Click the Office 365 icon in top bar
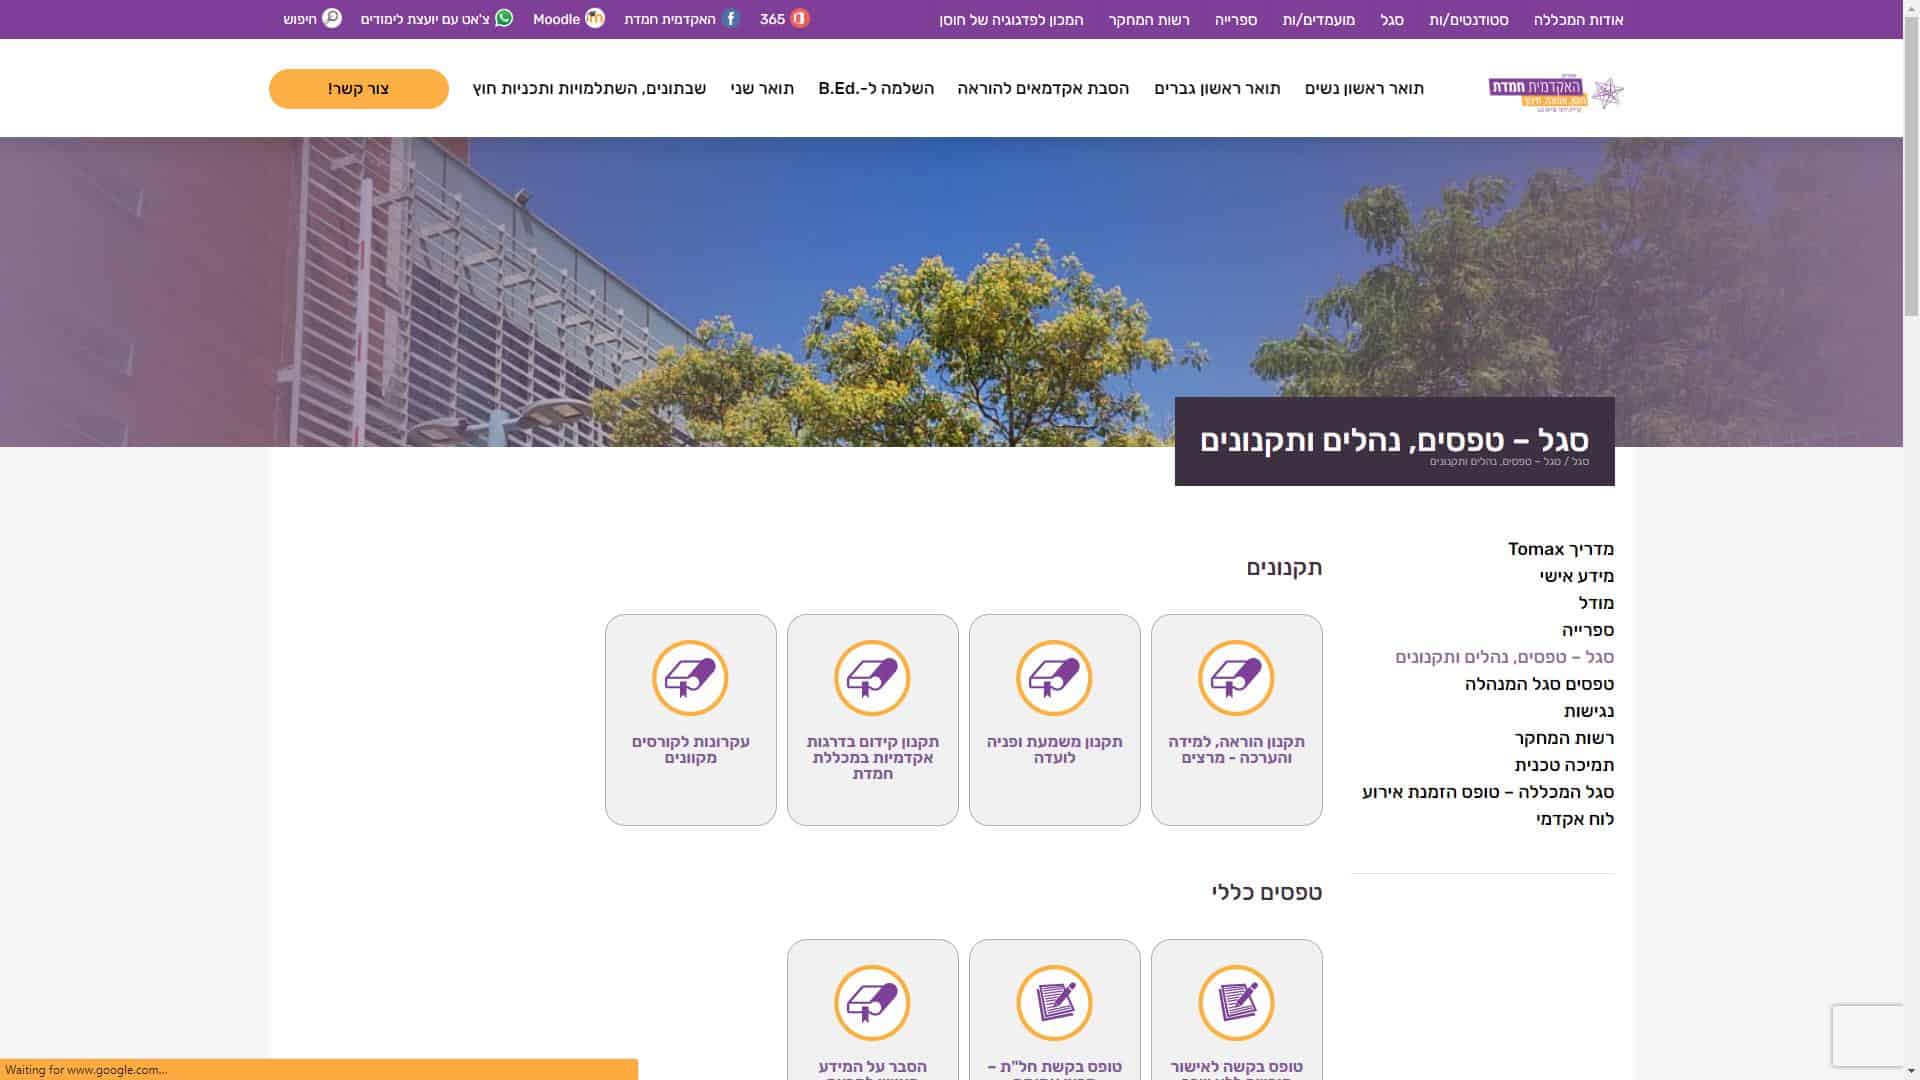The height and width of the screenshot is (1080, 1920). tap(799, 19)
